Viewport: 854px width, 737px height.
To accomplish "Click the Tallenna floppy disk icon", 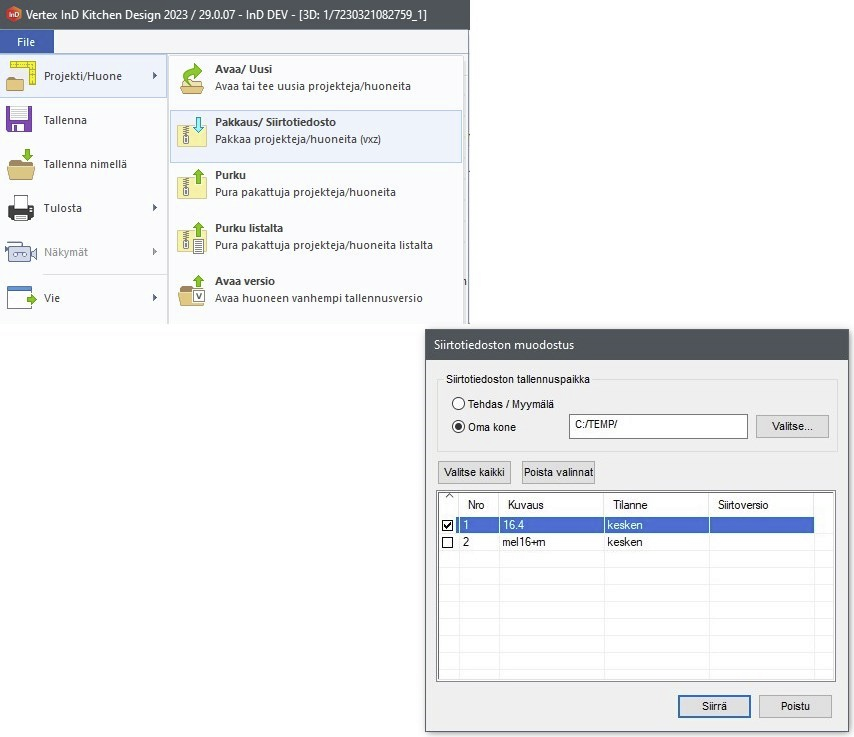I will 21,120.
